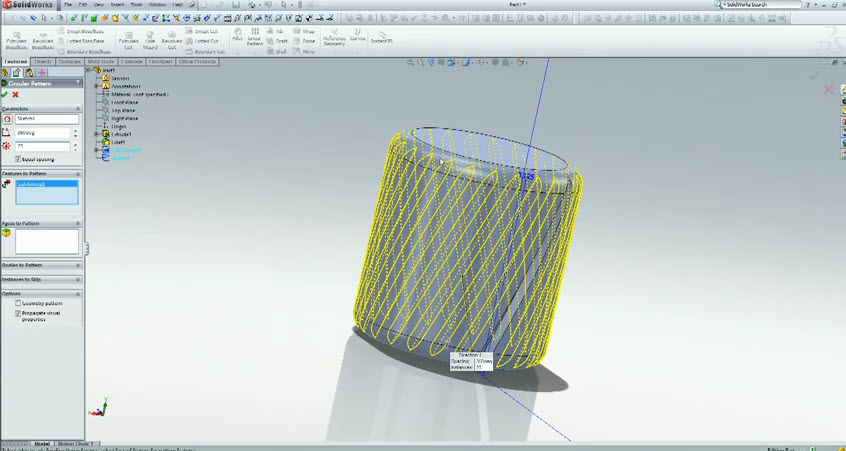Switch to the Surfaces tab
This screenshot has height=451, width=846.
coord(70,62)
